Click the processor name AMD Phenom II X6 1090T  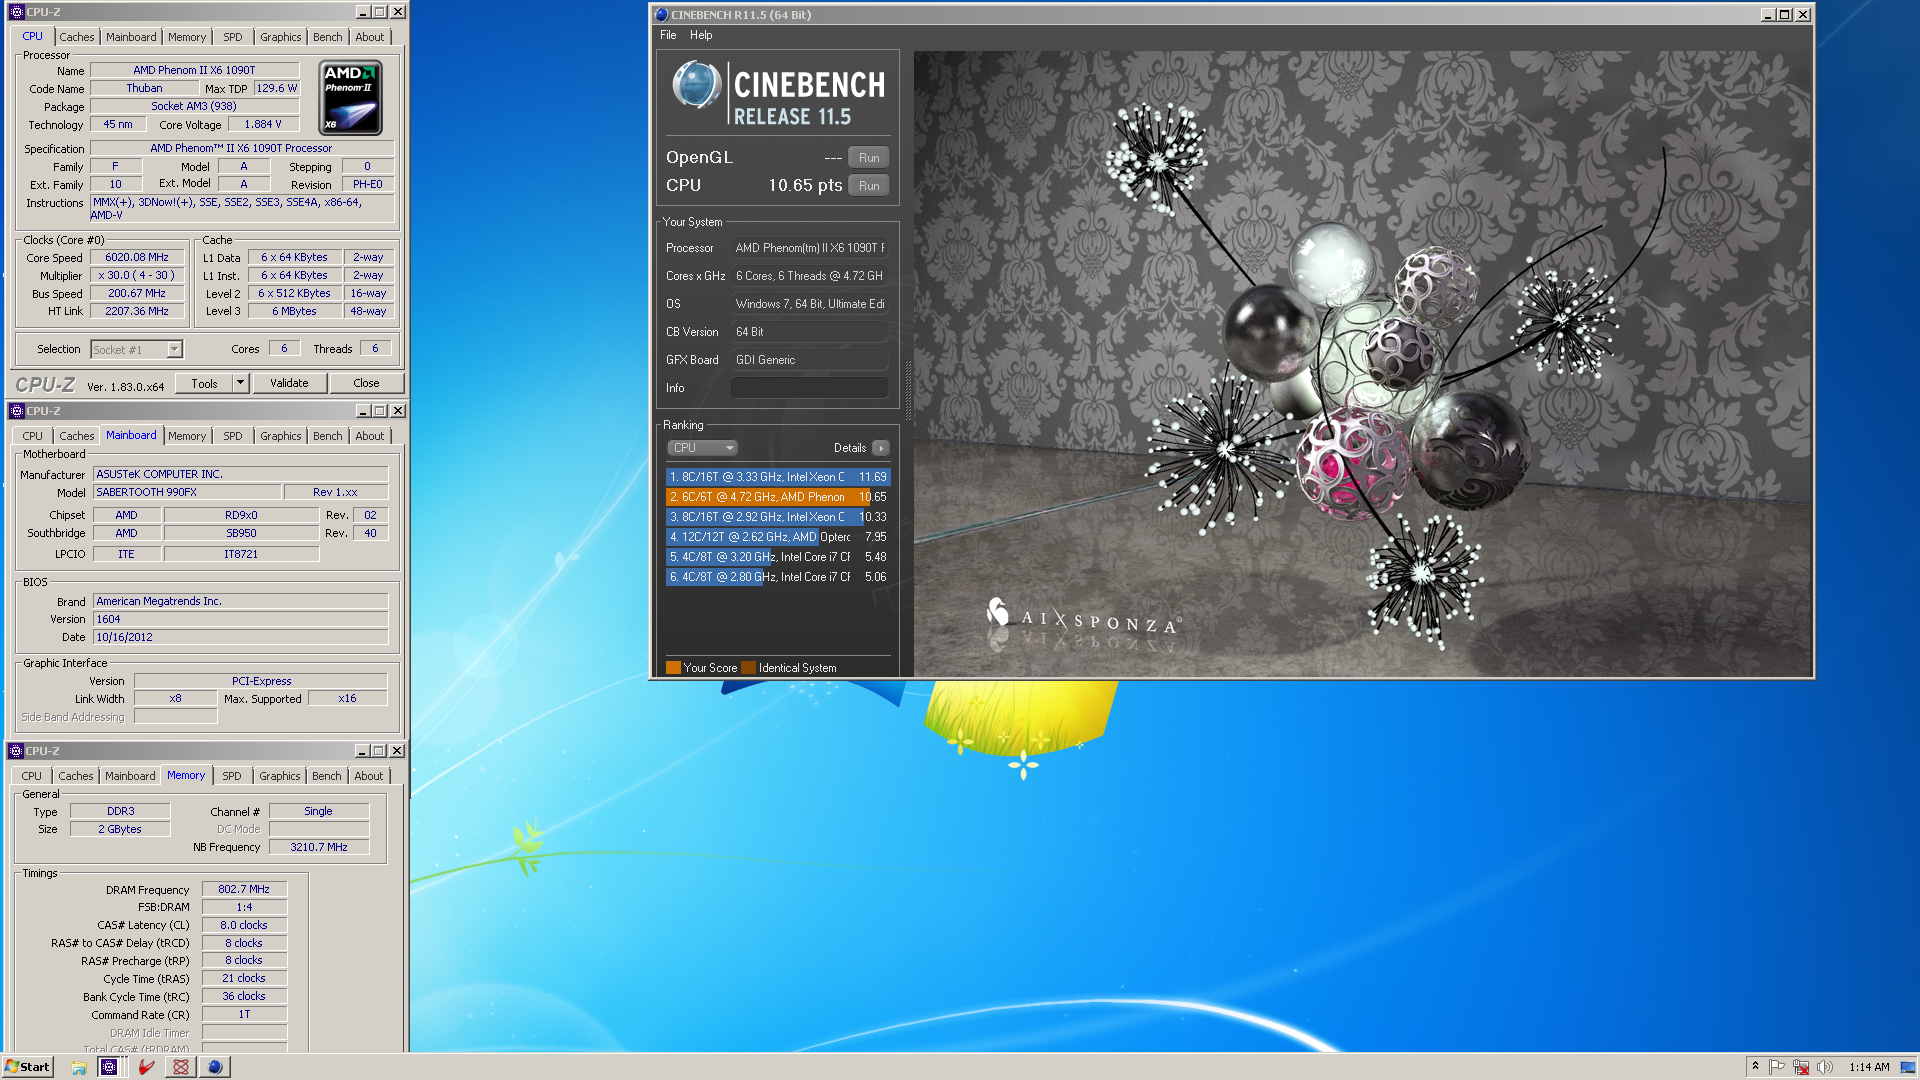194,70
